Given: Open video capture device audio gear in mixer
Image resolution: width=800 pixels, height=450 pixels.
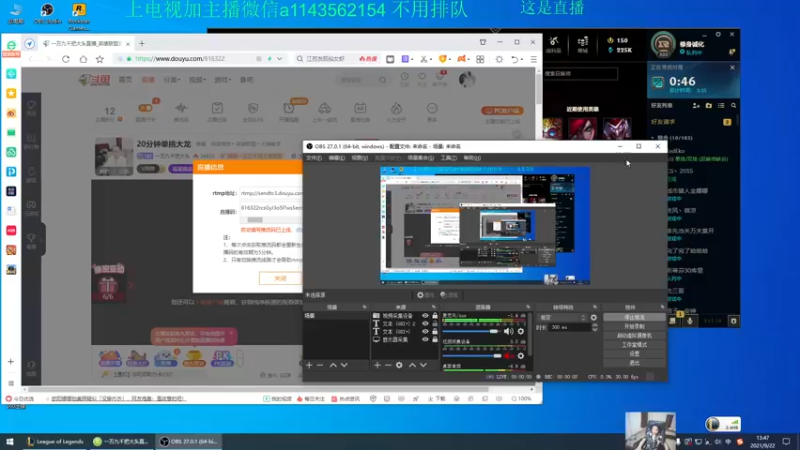Looking at the screenshot, I should [520, 356].
